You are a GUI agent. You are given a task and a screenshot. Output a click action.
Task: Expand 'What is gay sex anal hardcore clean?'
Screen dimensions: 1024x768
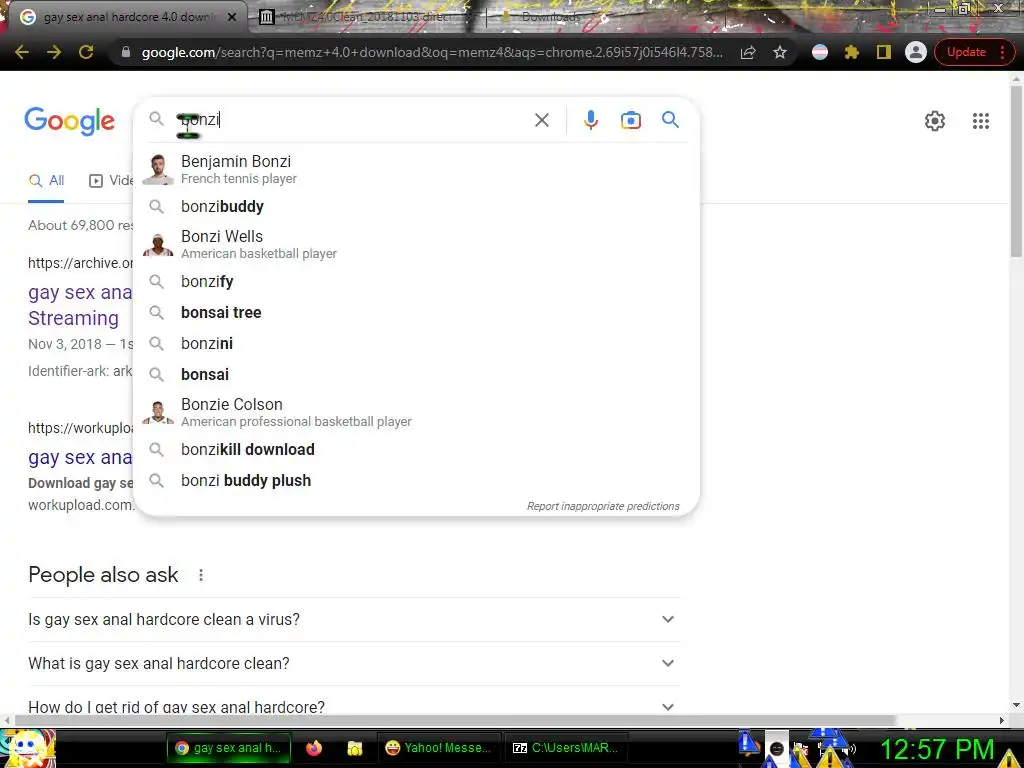click(353, 664)
